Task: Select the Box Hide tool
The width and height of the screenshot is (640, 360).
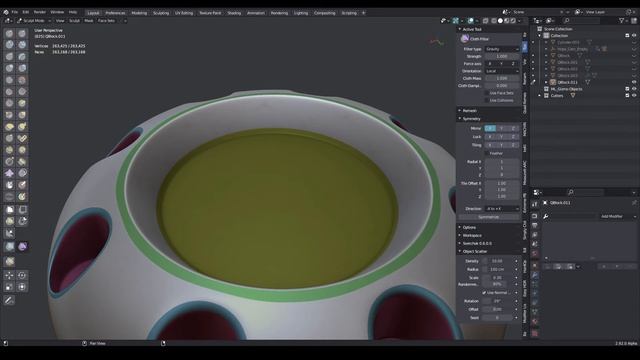Action: click(22, 209)
